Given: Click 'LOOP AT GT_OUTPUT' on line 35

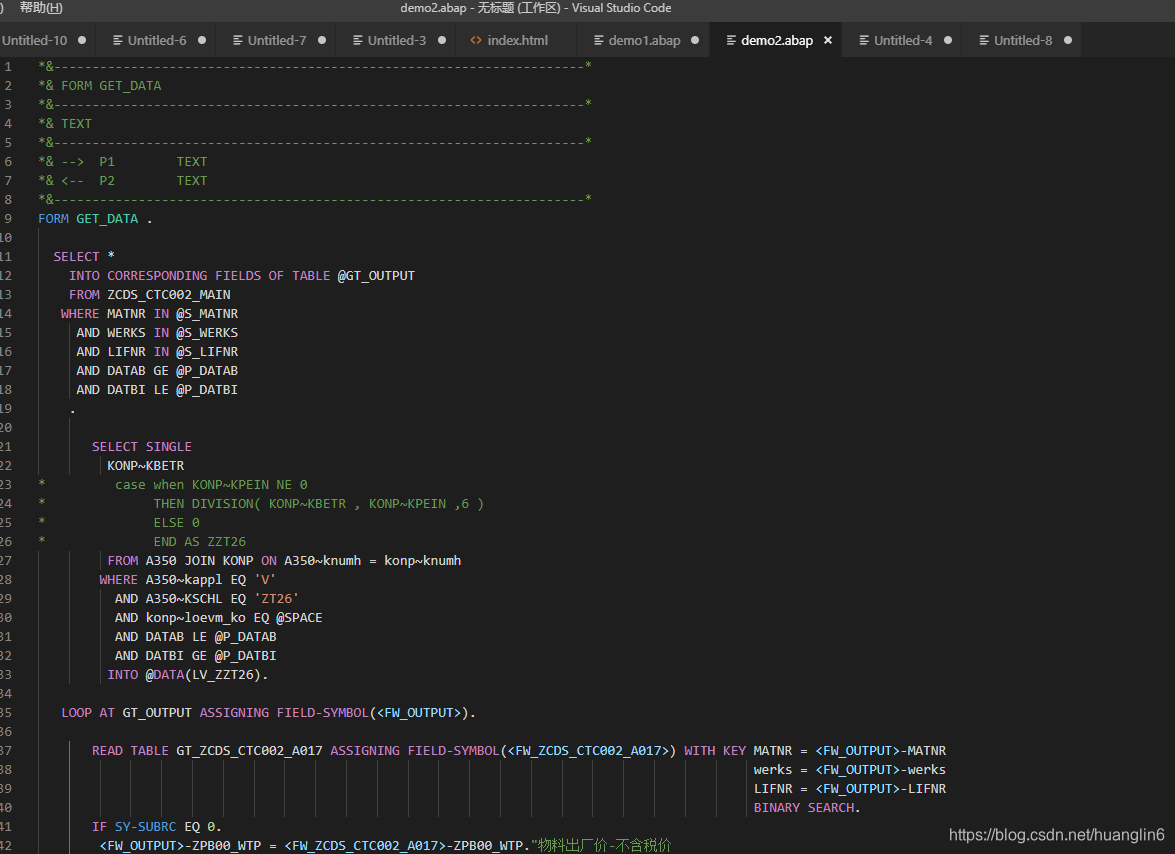Looking at the screenshot, I should click(126, 712).
